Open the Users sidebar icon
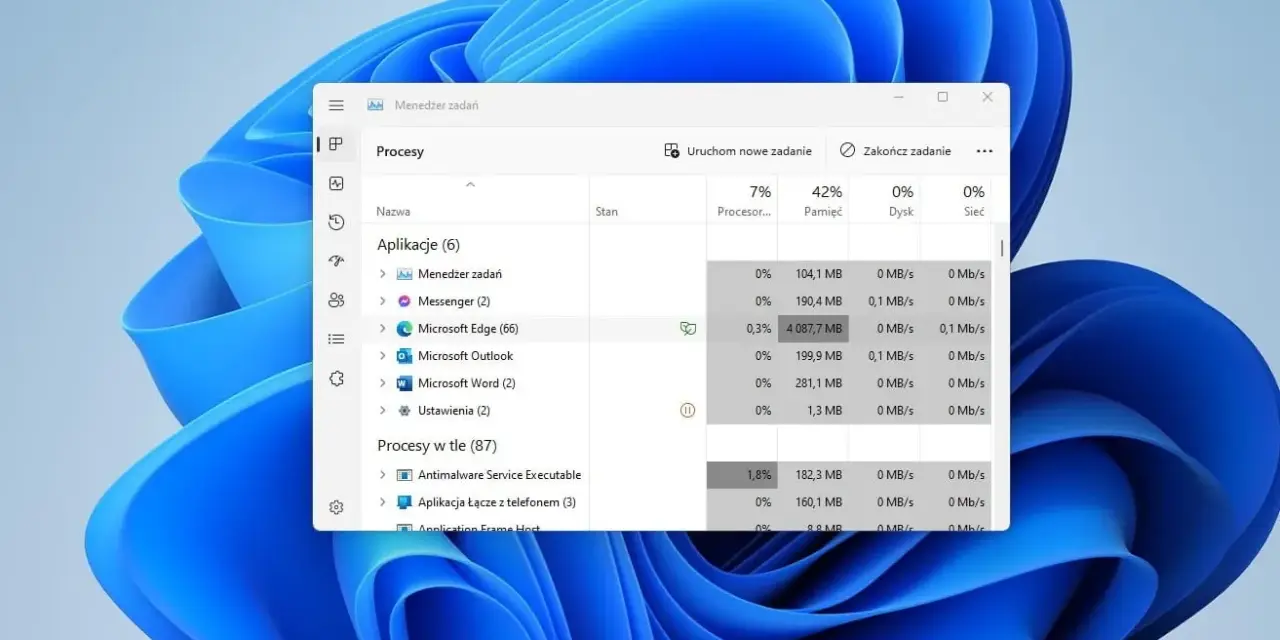The width and height of the screenshot is (1280, 640). coord(336,300)
